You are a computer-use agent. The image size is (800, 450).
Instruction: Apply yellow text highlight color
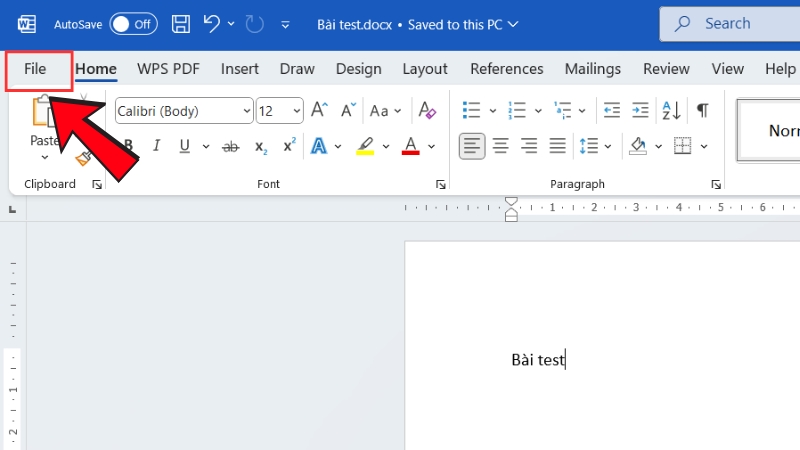pos(365,146)
